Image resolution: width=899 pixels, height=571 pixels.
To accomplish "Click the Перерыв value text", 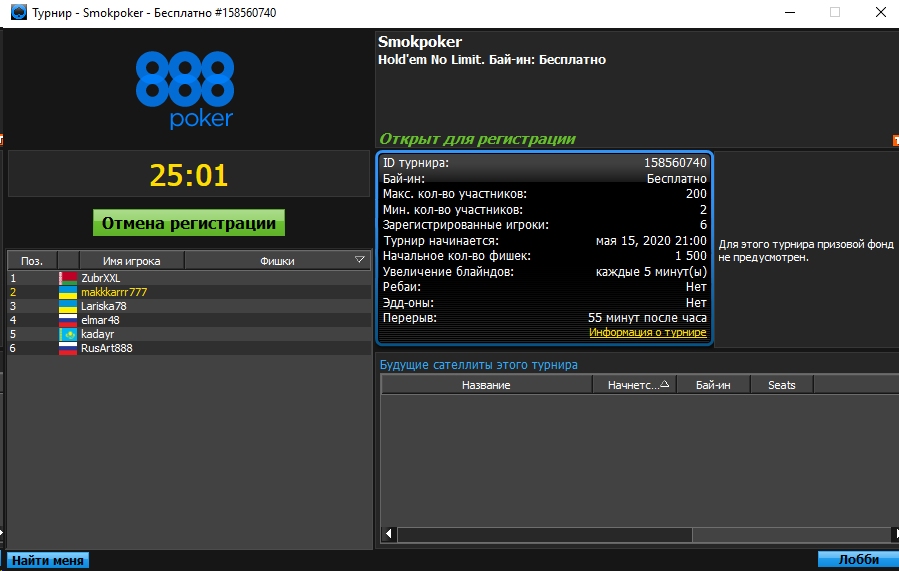I will [647, 318].
